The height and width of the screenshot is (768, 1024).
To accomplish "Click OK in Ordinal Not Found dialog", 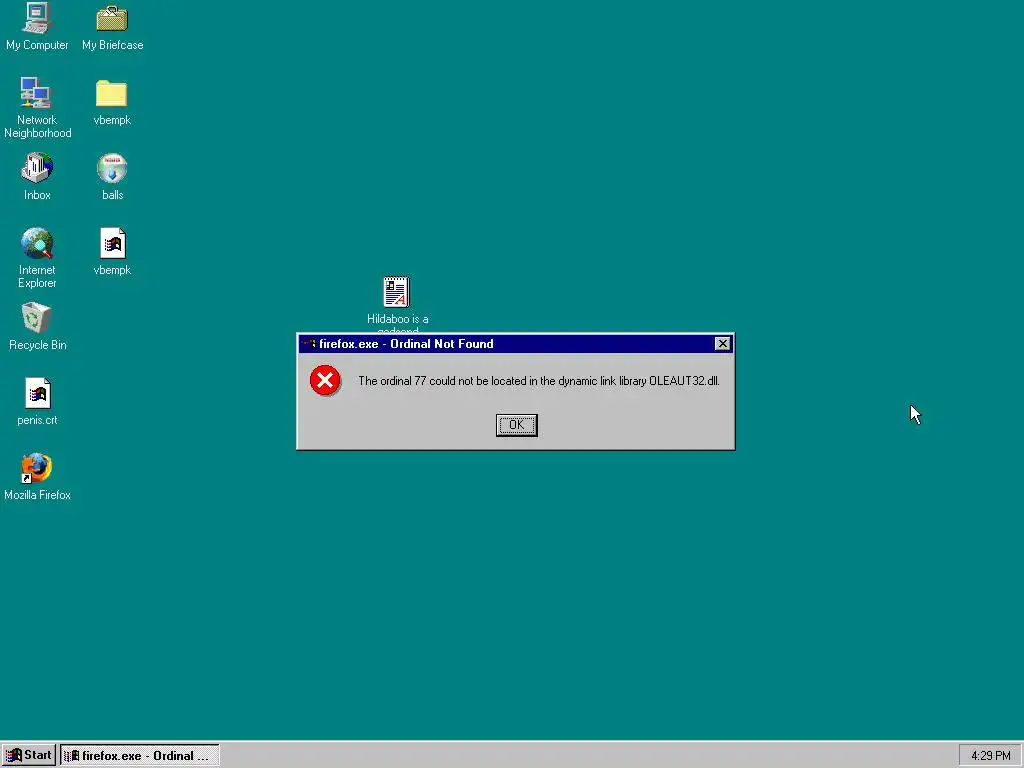I will coord(517,425).
